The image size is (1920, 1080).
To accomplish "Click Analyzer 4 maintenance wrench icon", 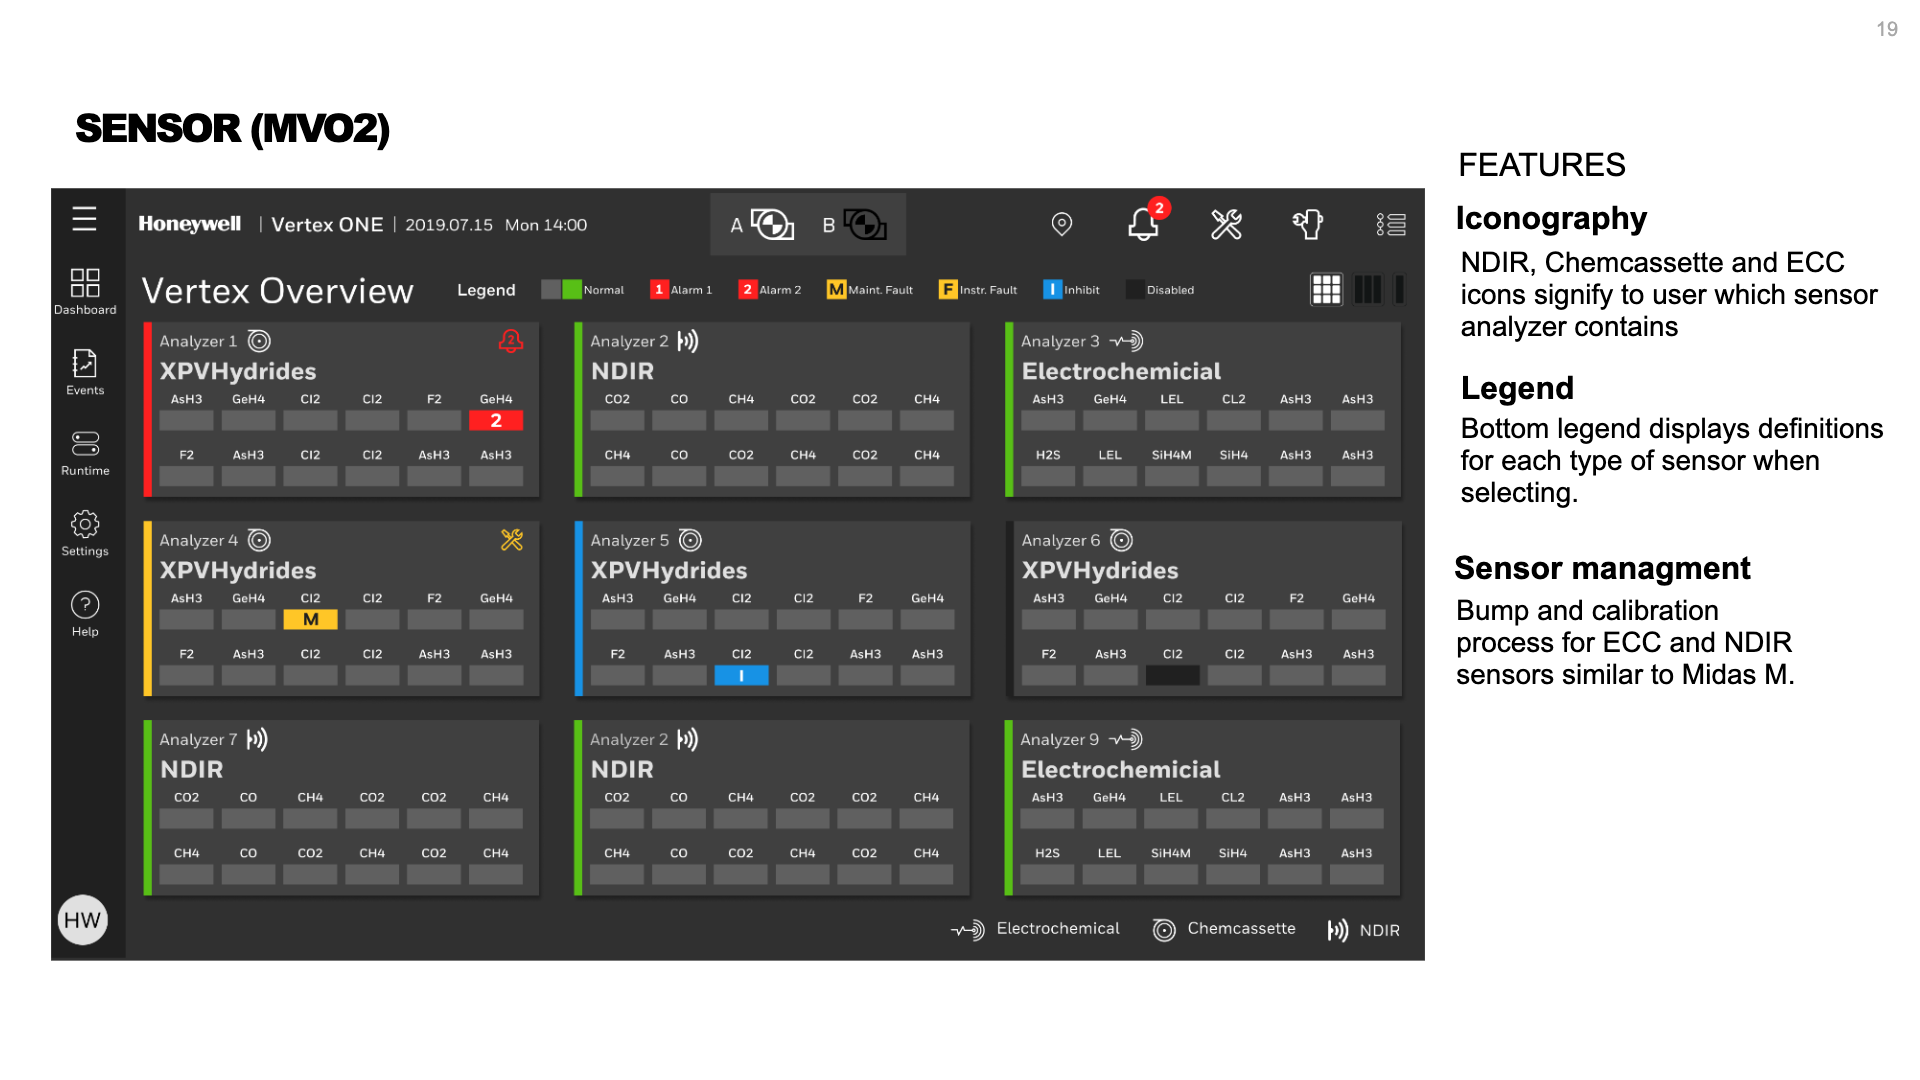I will click(x=512, y=540).
